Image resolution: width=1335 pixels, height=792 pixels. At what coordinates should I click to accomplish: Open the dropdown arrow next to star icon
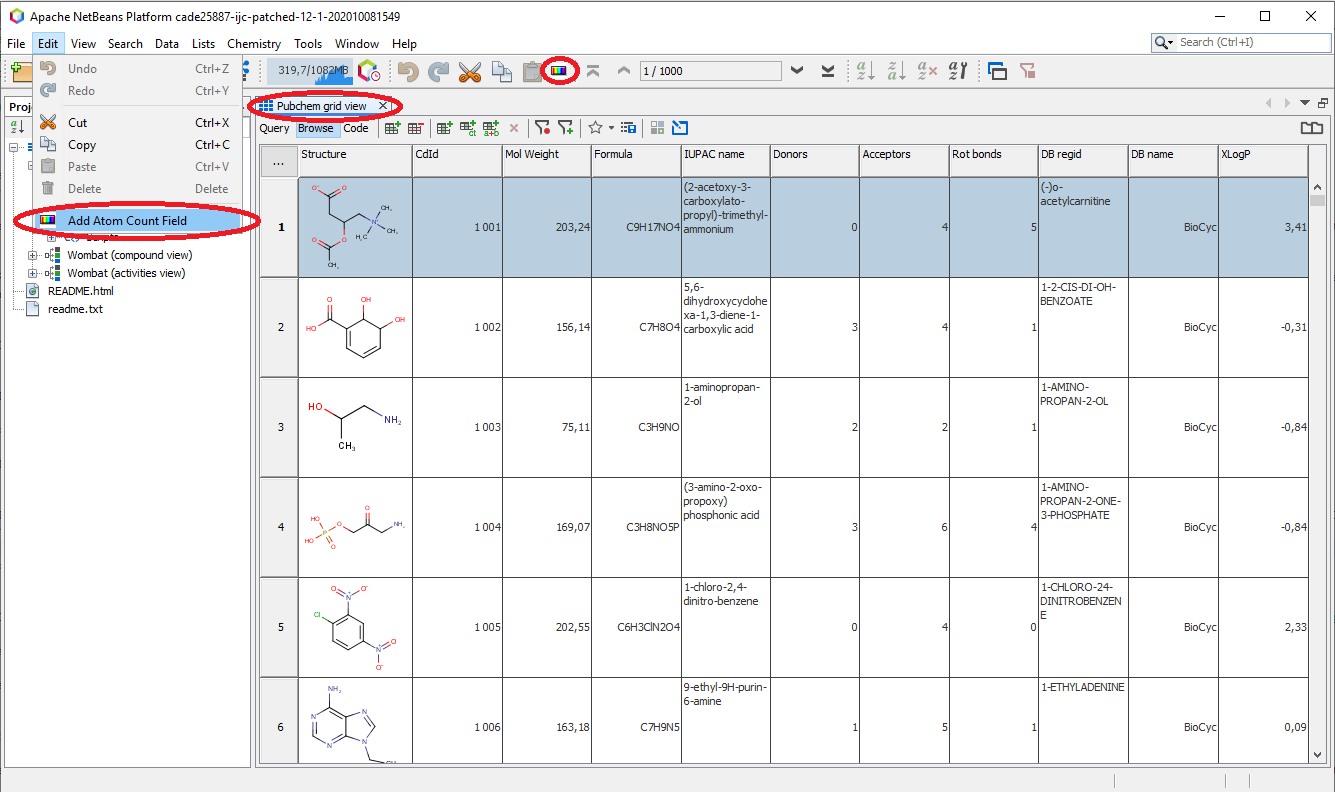tap(611, 128)
